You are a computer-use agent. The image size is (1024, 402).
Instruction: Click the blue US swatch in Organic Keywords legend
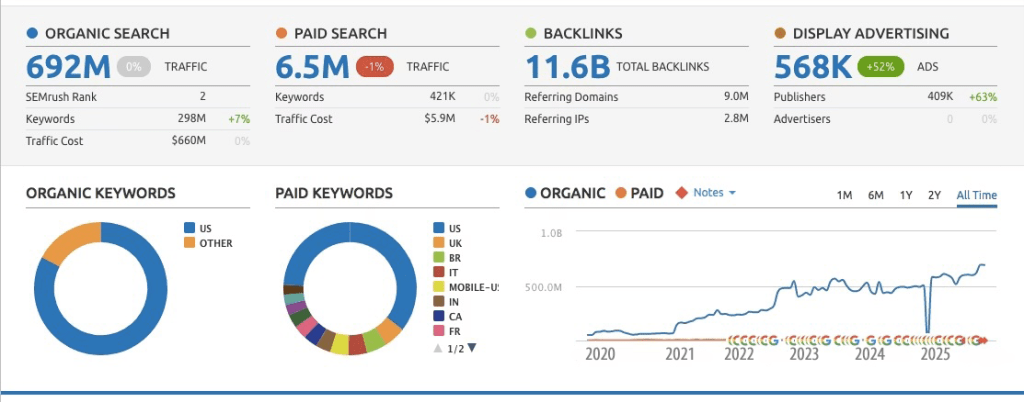click(189, 228)
